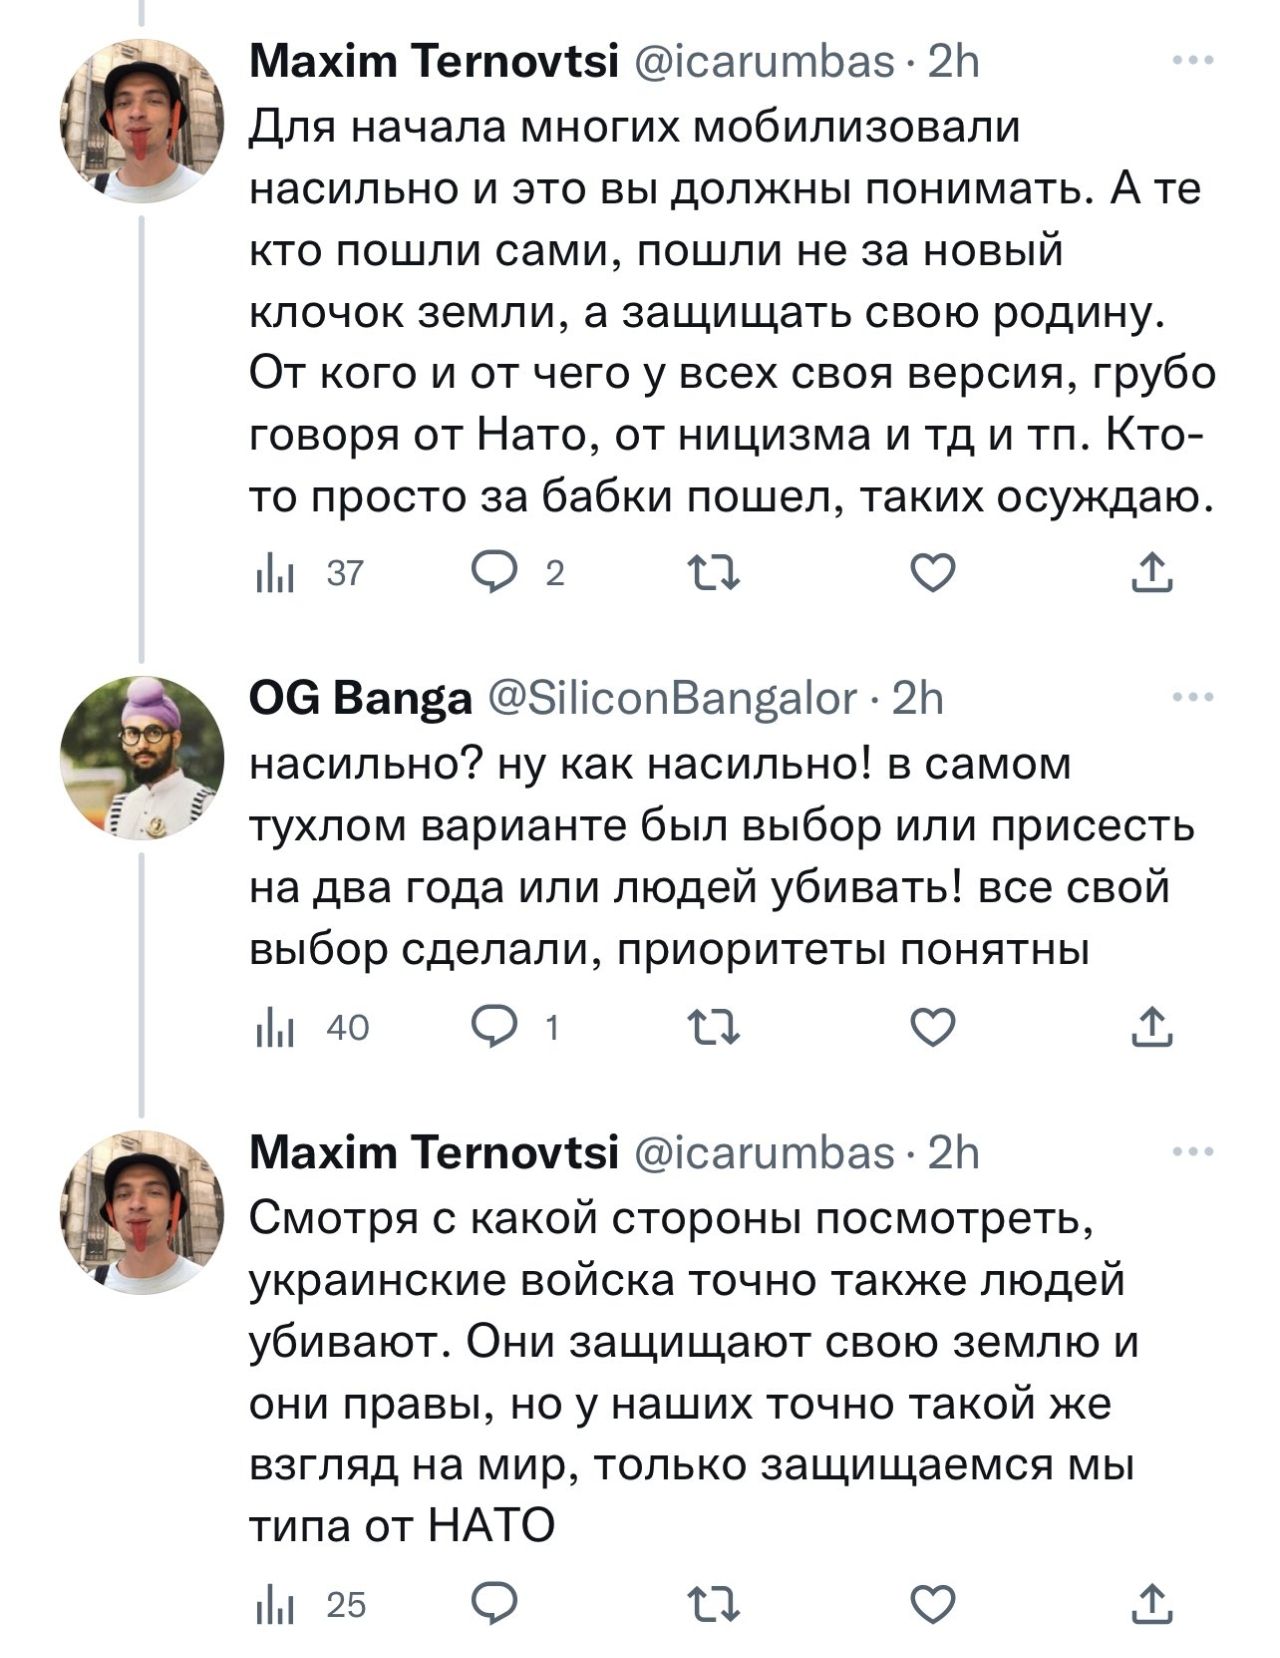Open more options on OG Banga tweet
Viewport: 1280px width, 1658px height.
1193,697
